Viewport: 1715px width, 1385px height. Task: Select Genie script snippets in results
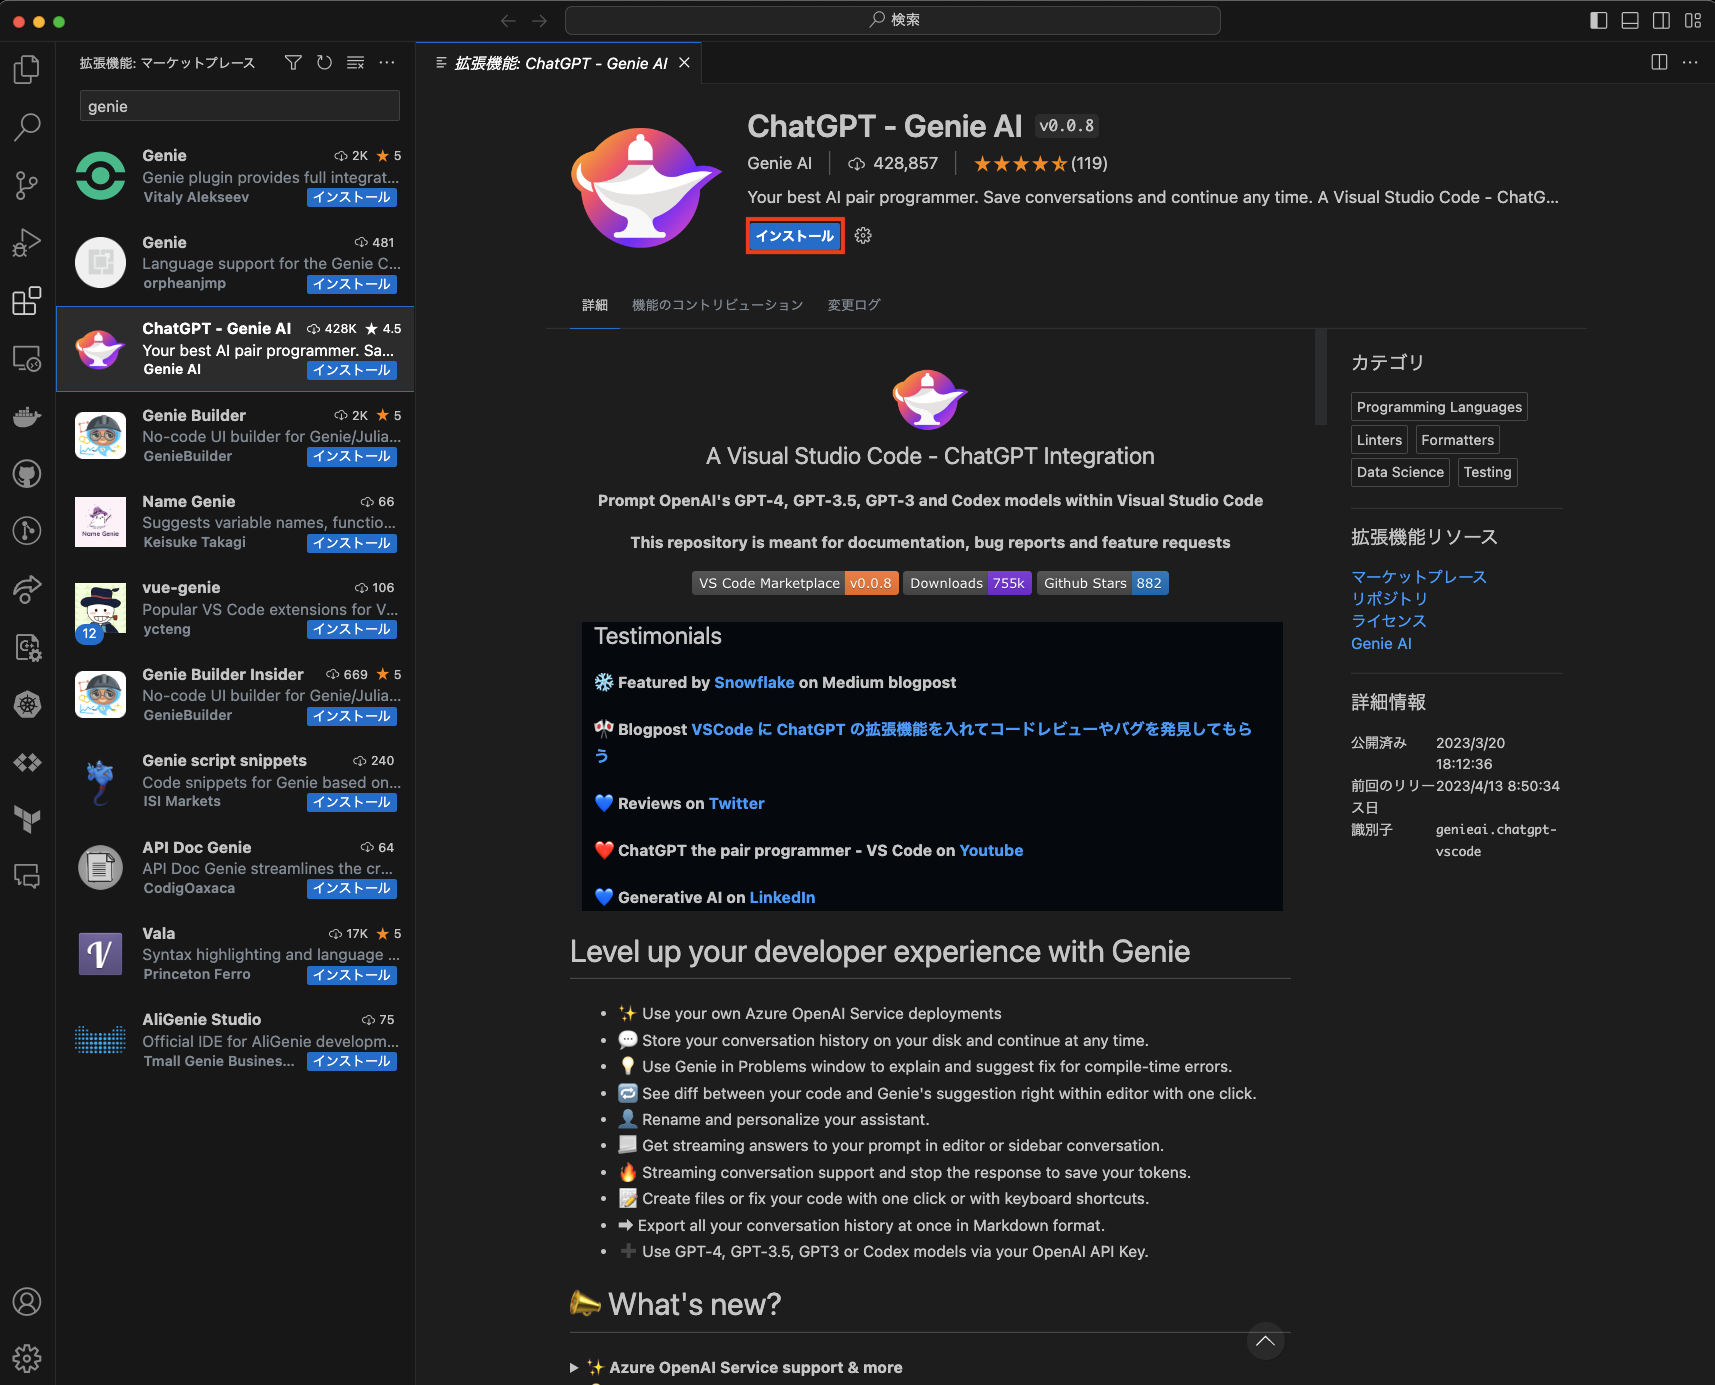click(235, 781)
